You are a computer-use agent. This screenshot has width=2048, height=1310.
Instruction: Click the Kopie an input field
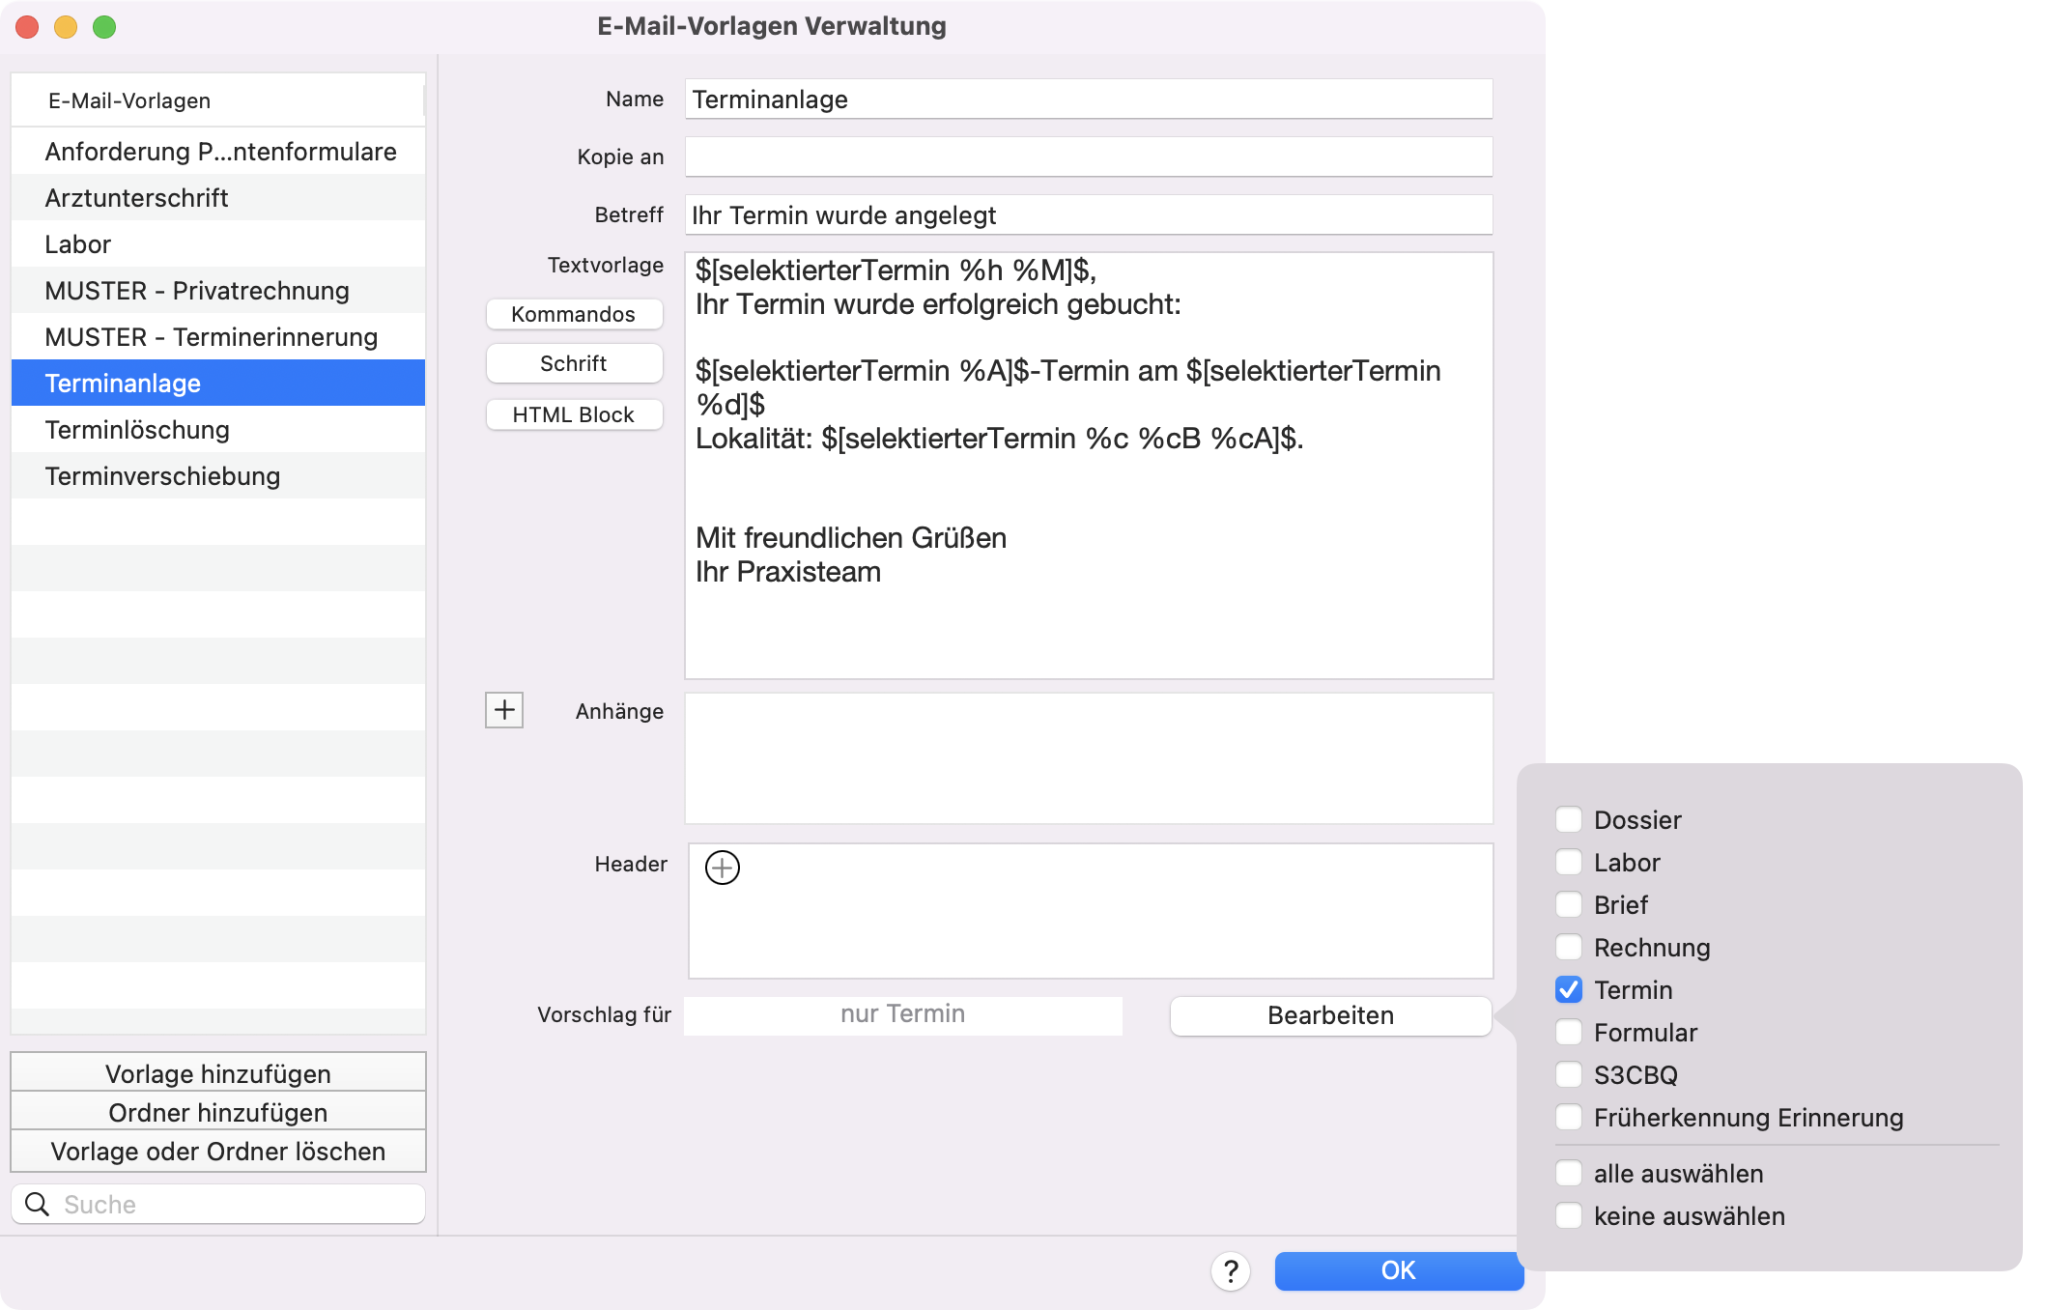pos(1094,155)
